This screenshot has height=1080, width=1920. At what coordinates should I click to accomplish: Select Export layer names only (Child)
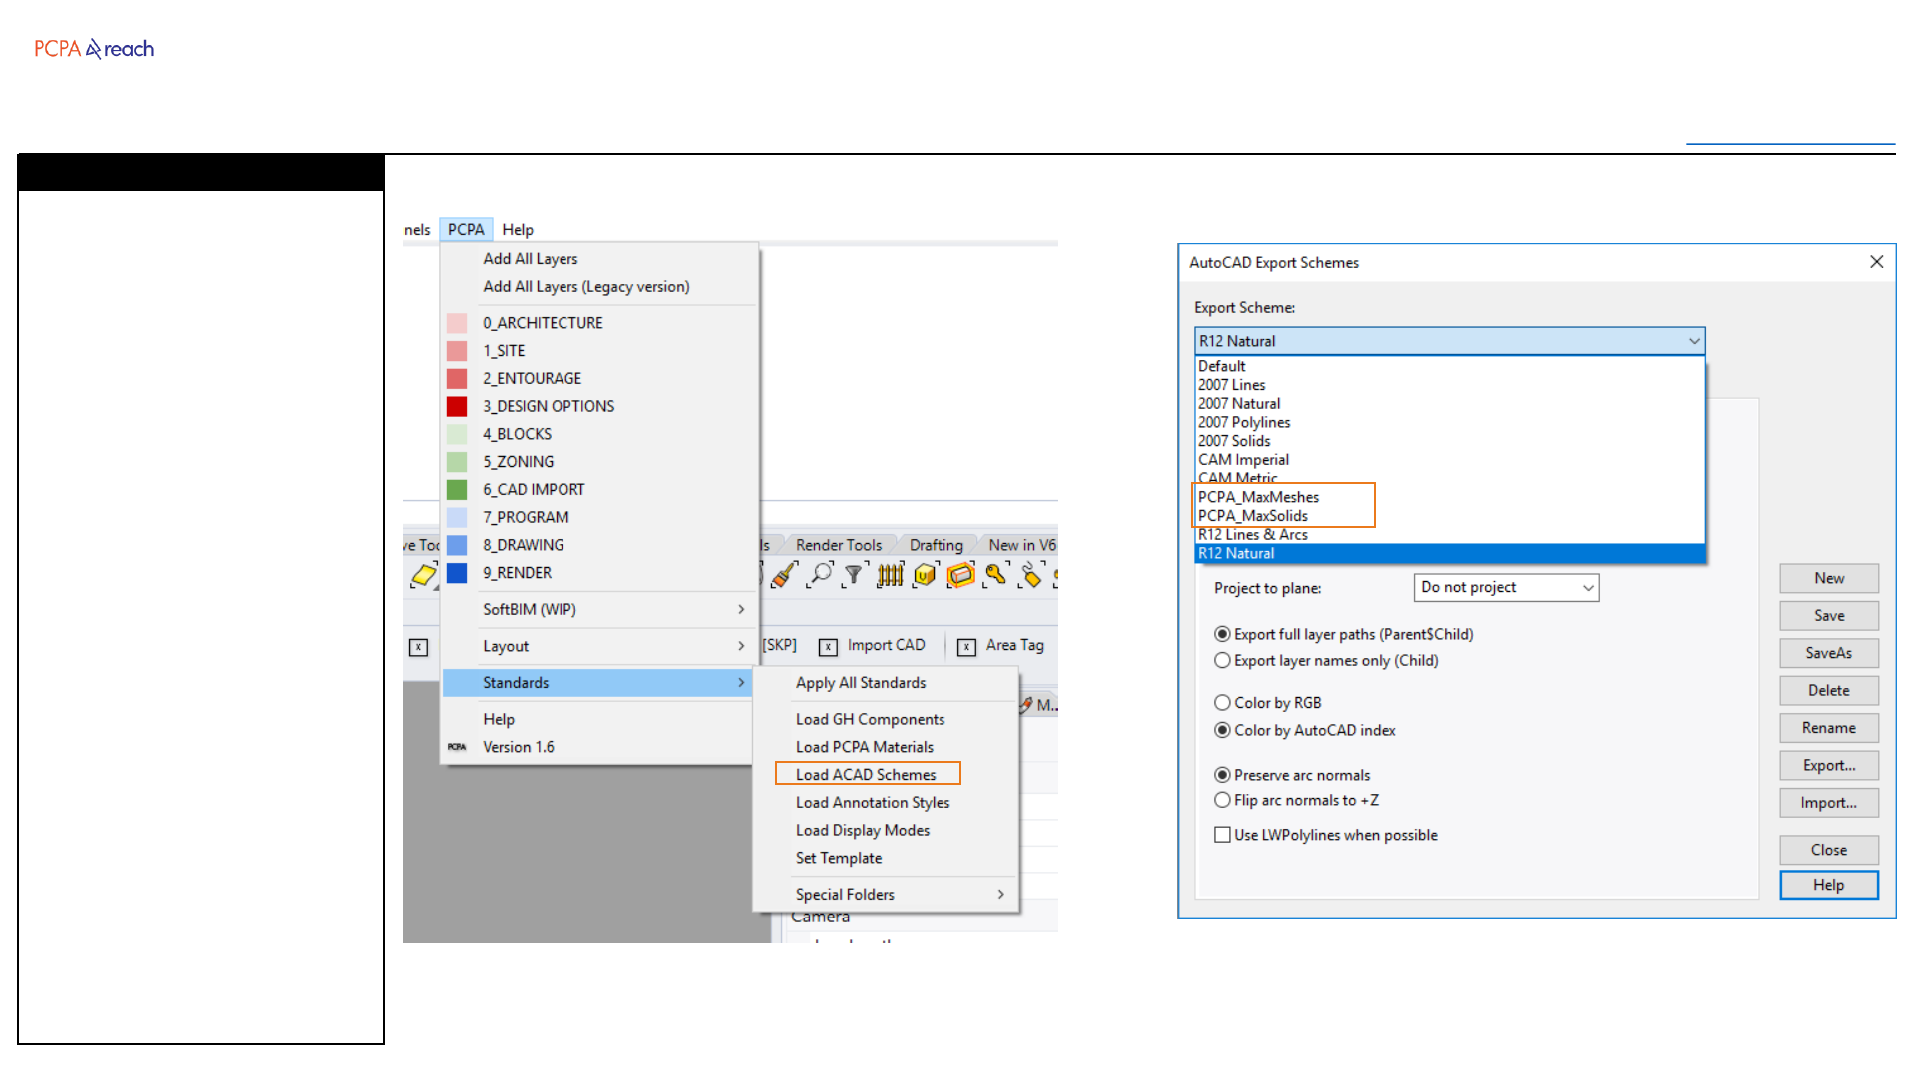1222,661
